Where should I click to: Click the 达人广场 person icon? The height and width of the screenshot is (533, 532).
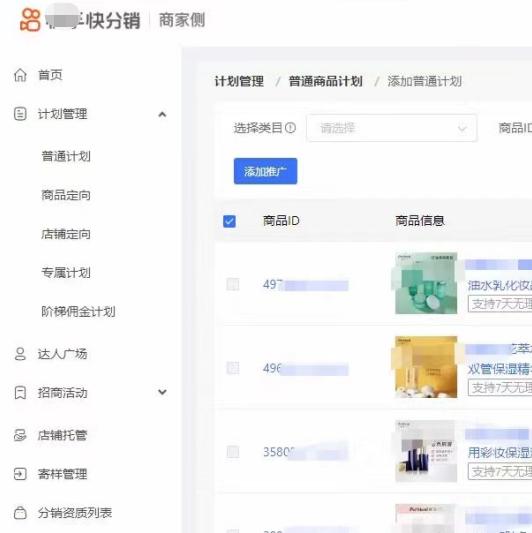pos(20,354)
